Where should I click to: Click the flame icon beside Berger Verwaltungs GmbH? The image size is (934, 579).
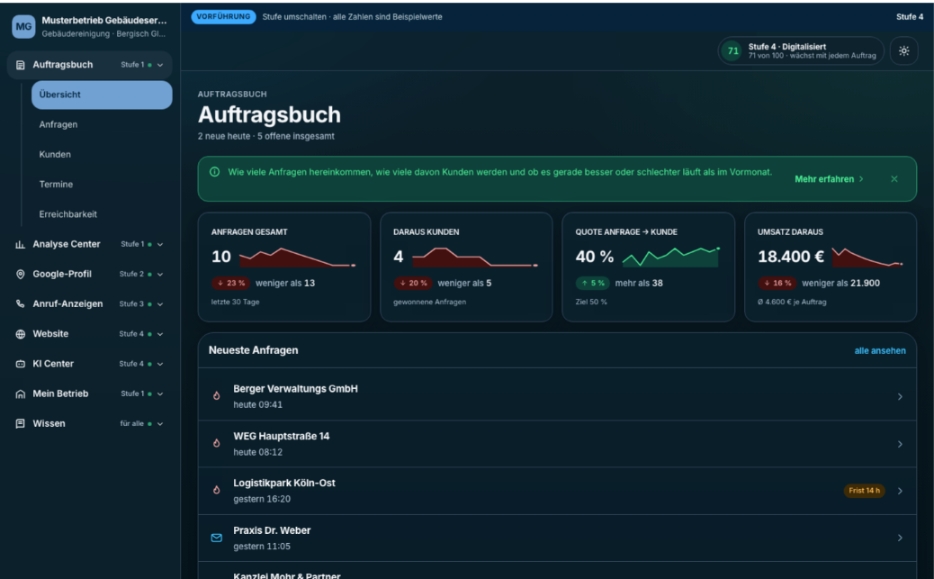coord(217,396)
